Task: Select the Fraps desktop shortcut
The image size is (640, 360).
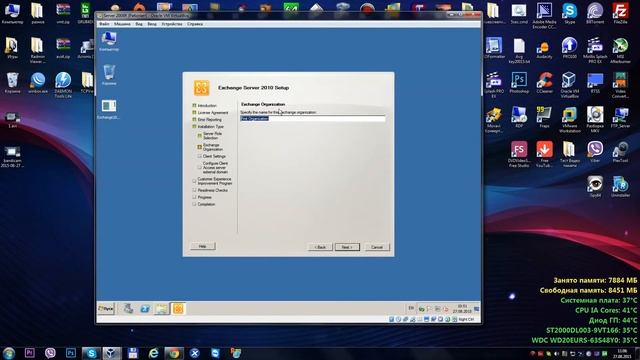Action: [544, 118]
